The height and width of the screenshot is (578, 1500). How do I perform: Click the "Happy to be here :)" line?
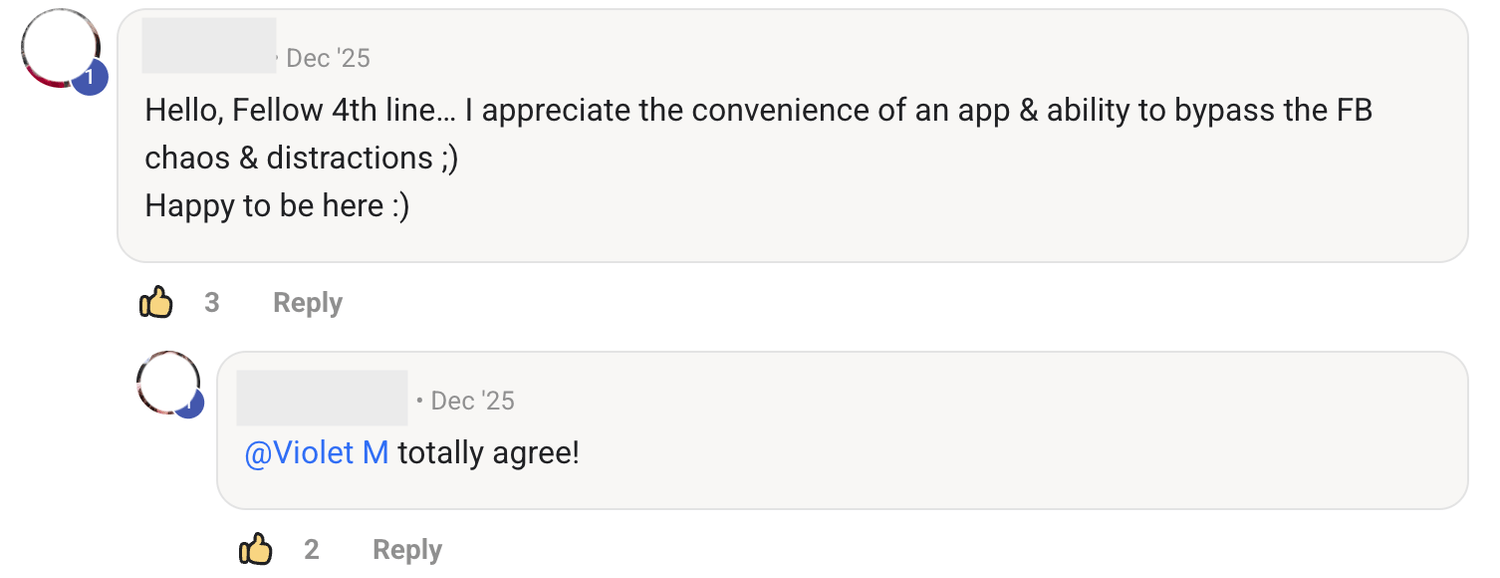[277, 205]
